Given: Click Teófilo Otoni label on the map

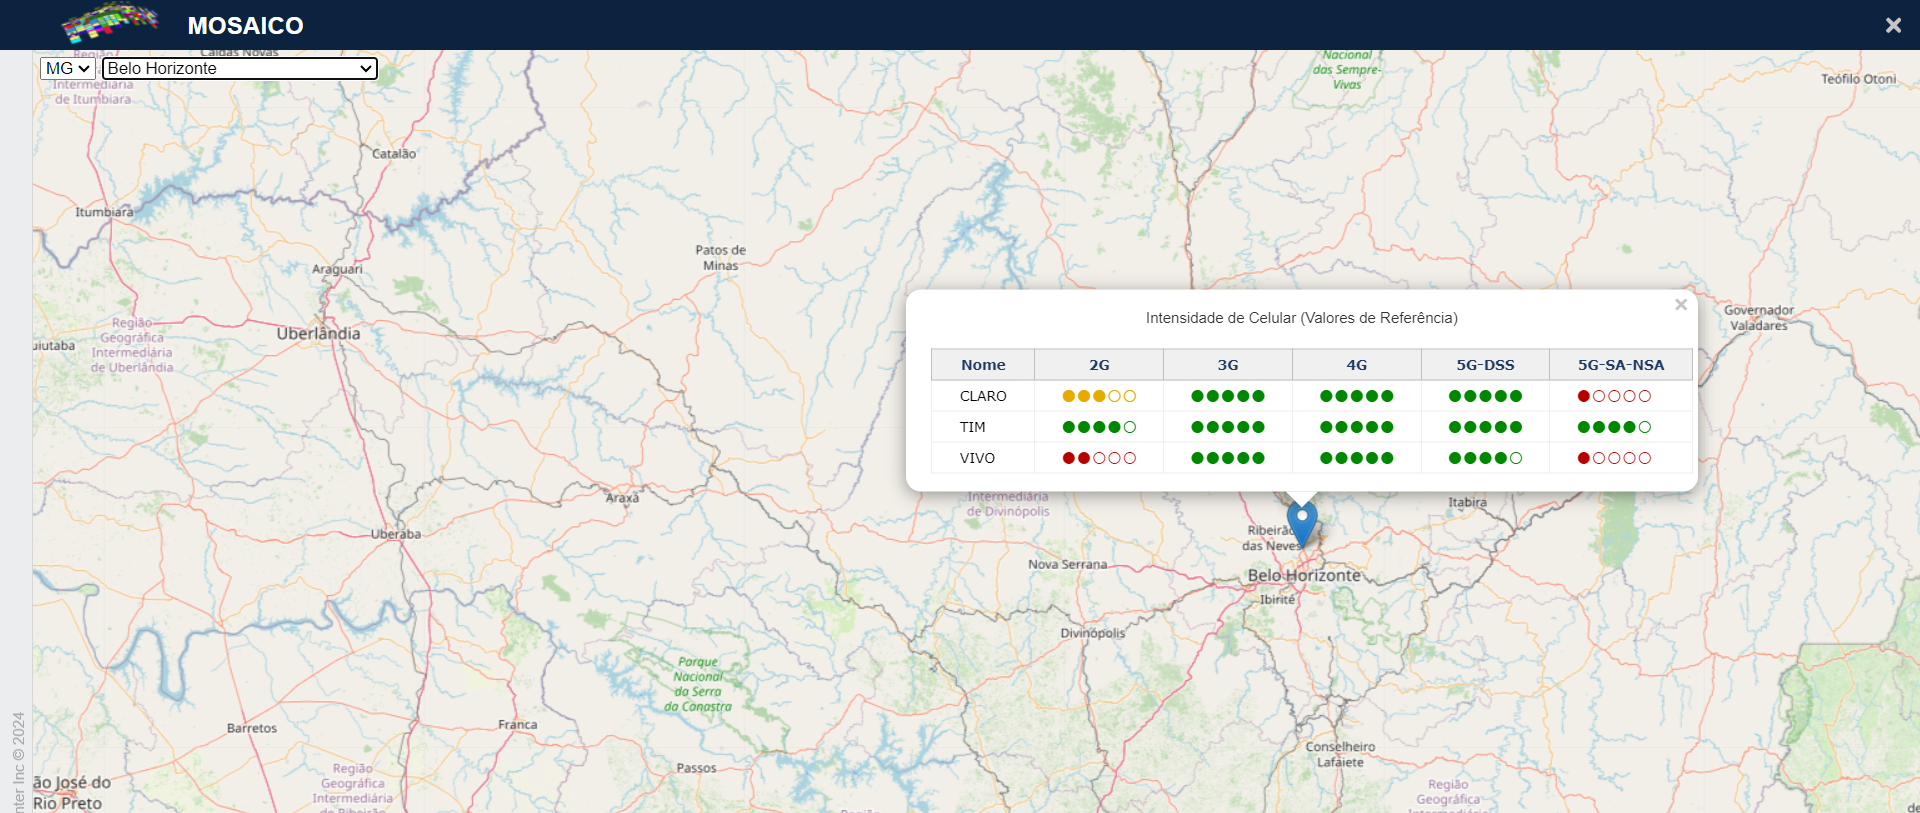Looking at the screenshot, I should [1858, 79].
